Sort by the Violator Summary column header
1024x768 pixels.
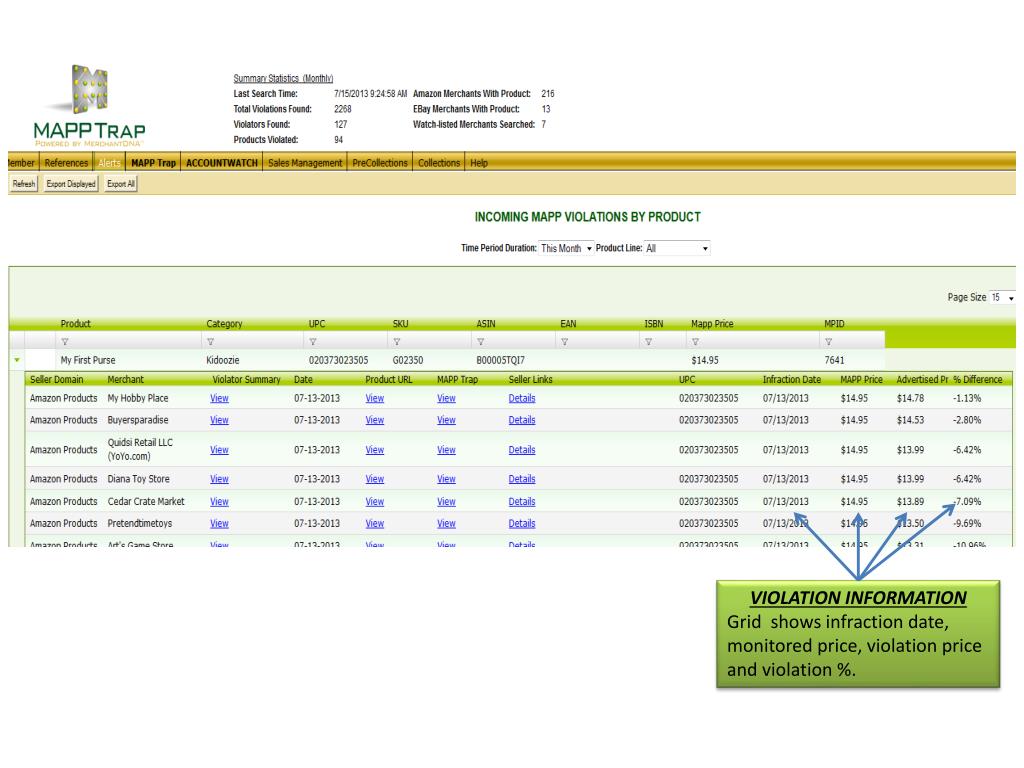coord(246,379)
